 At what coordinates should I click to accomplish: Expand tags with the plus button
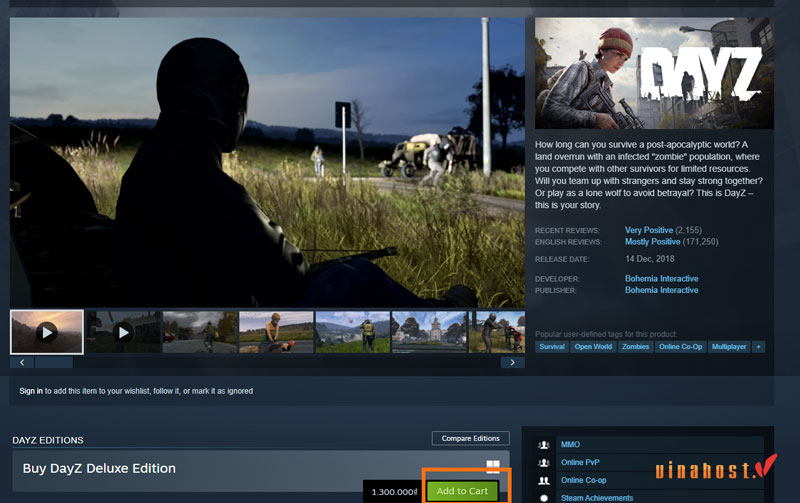click(759, 347)
